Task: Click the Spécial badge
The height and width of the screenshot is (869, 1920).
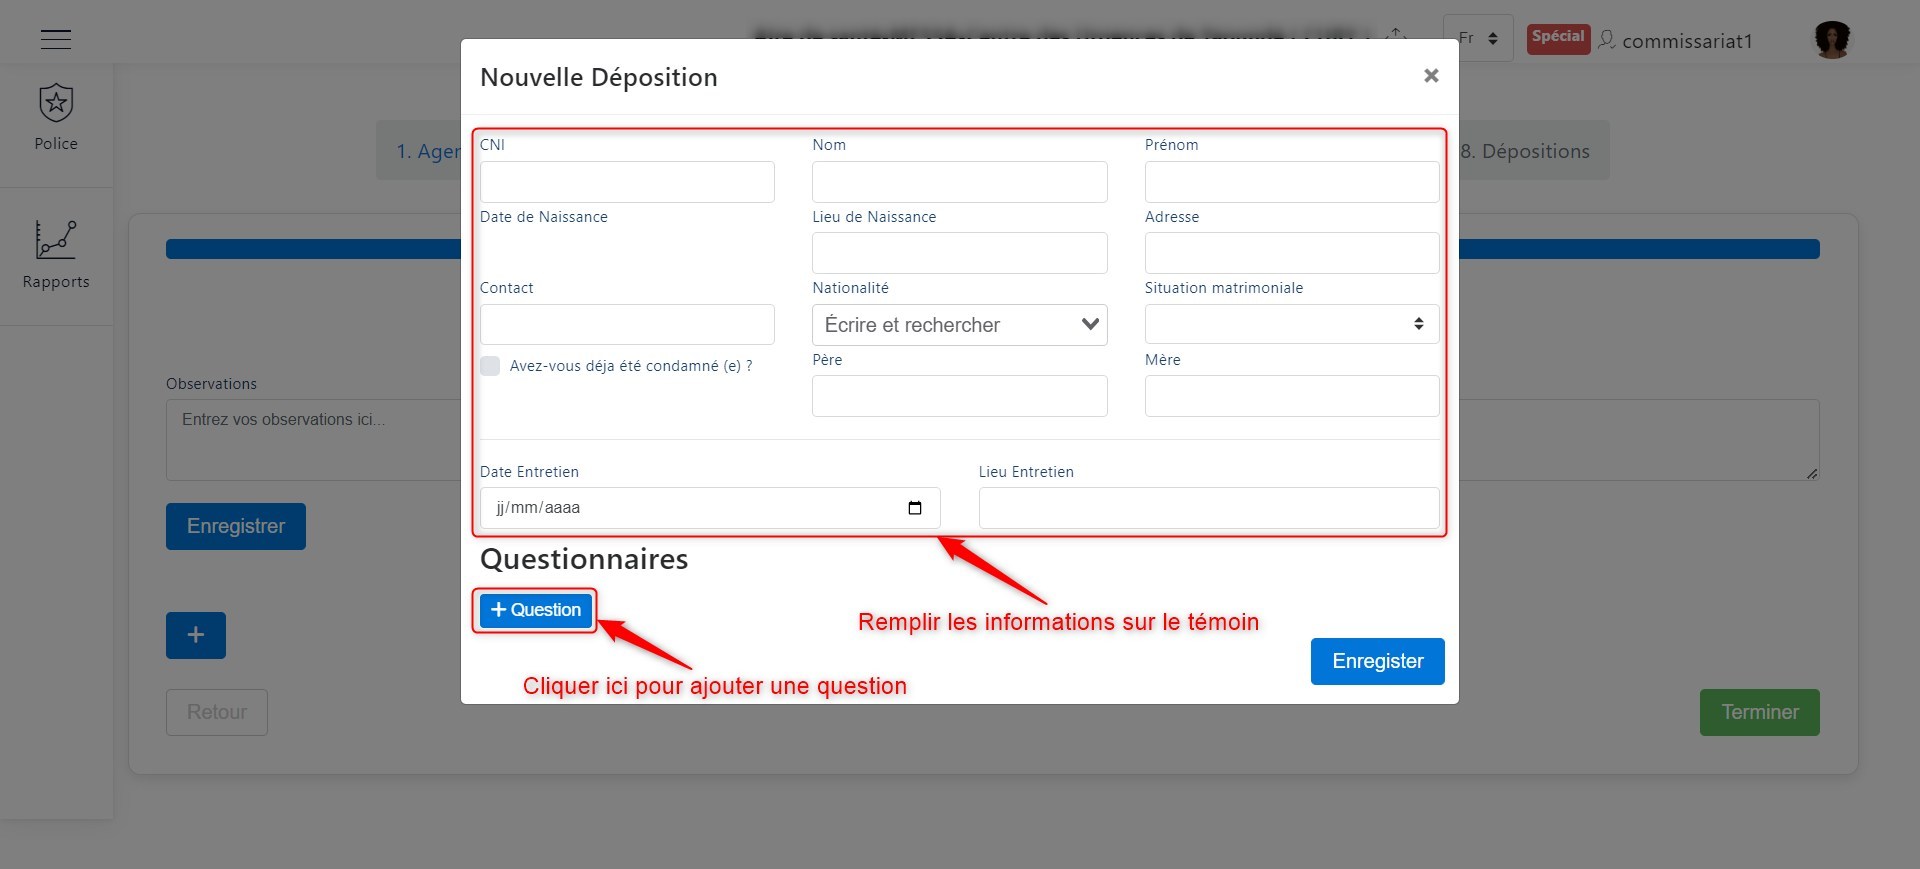Action: pos(1558,38)
